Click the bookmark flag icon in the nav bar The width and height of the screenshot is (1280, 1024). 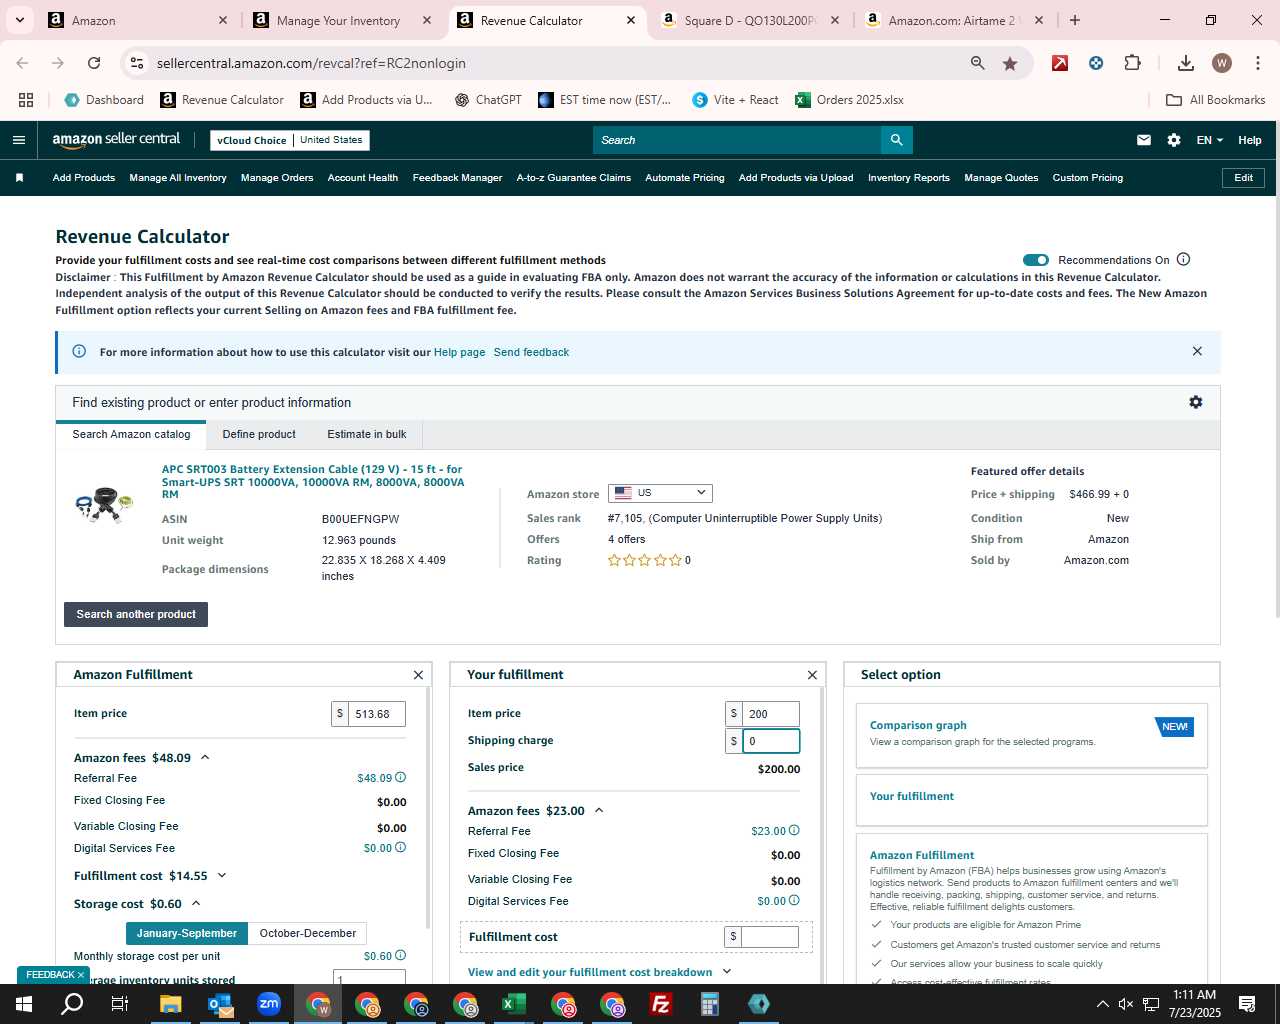(19, 178)
